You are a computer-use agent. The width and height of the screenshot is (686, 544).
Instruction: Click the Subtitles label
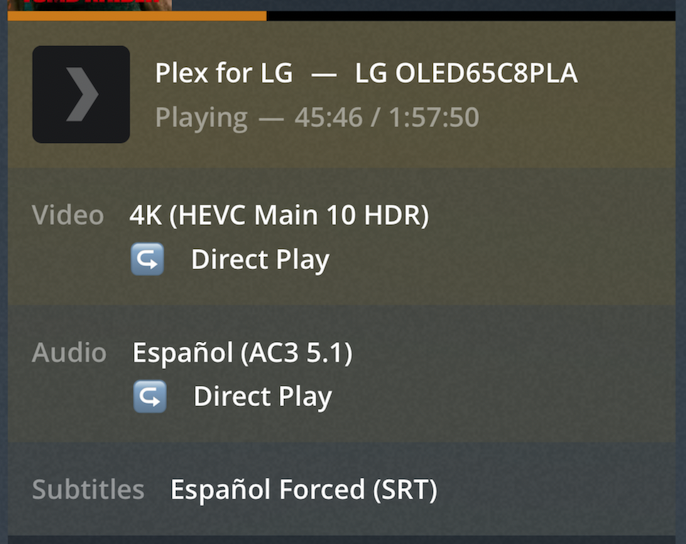[x=88, y=489]
